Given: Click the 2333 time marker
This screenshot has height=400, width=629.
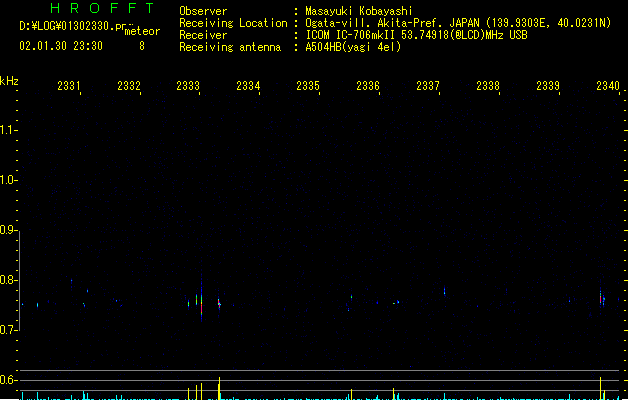Looking at the screenshot, I should click(188, 86).
